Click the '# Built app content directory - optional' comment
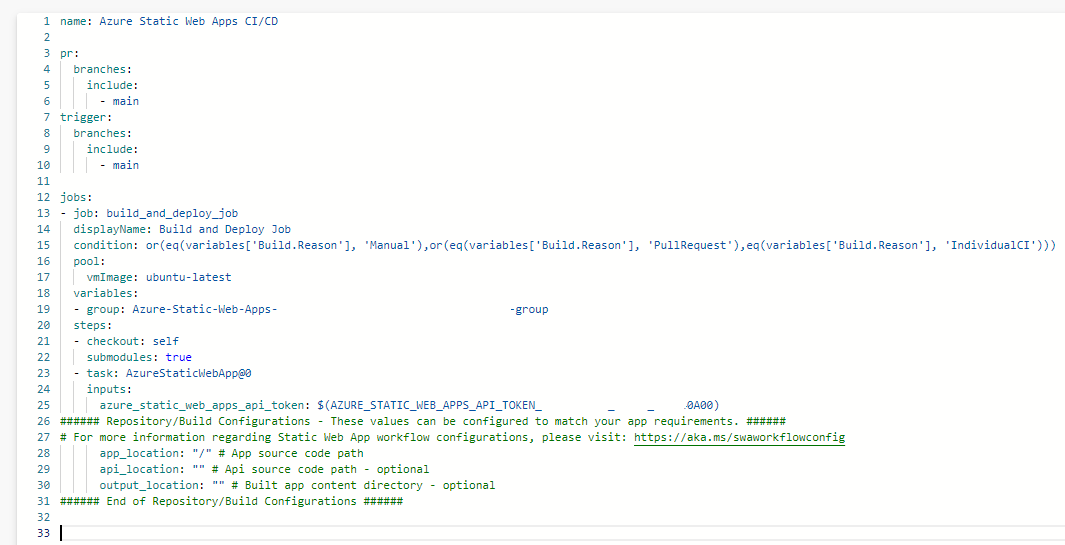The image size is (1065, 545). [363, 485]
